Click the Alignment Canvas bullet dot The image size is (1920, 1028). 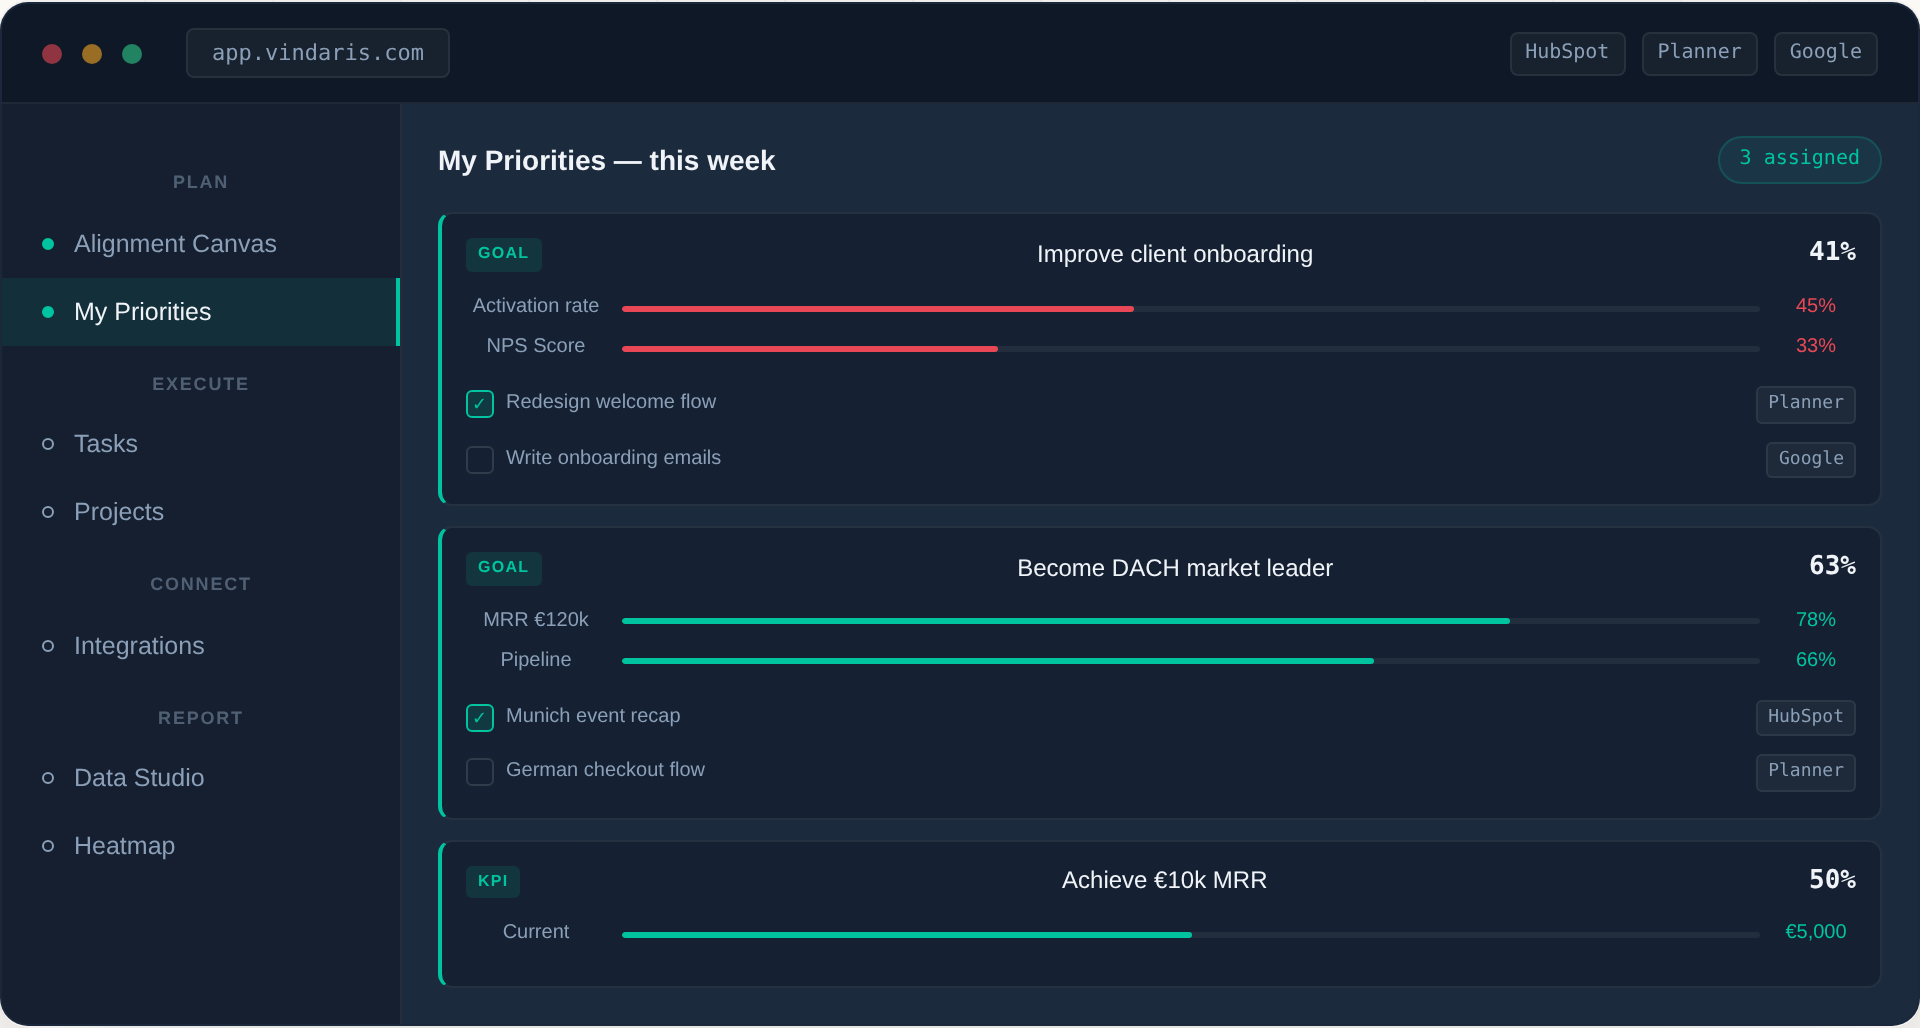click(x=48, y=244)
